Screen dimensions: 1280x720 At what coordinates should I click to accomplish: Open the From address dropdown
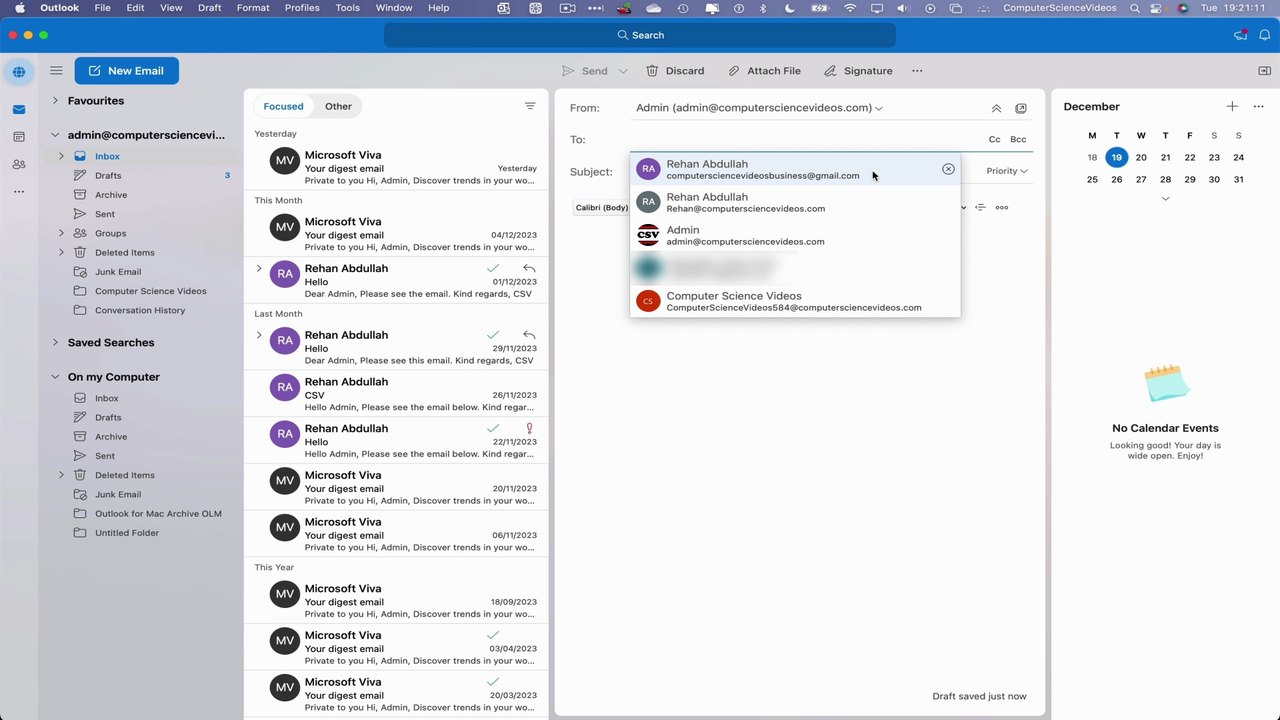tap(760, 108)
